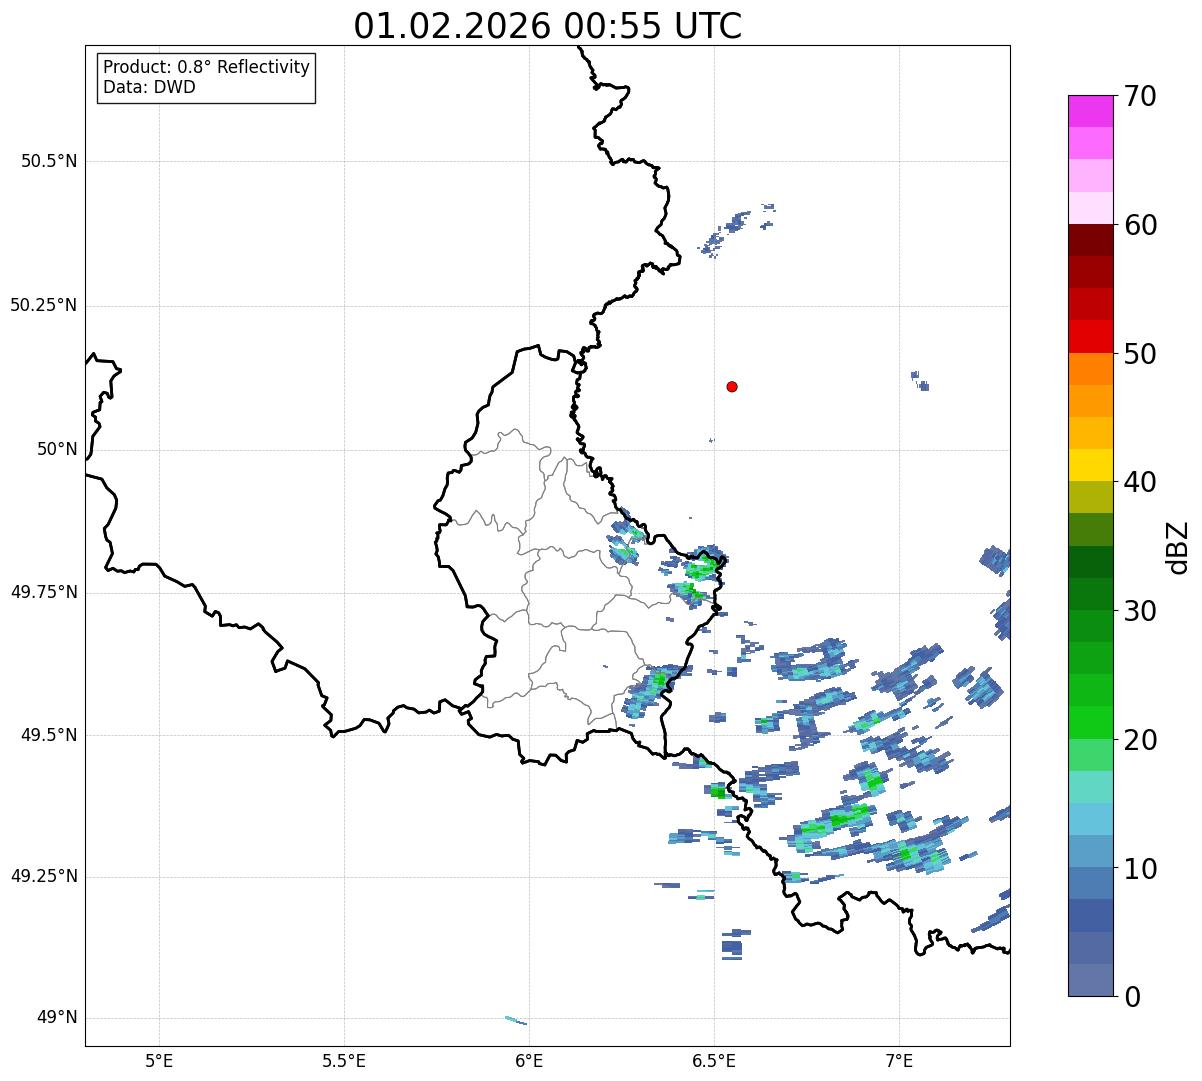Screen dimensions: 1202x1081
Task: Click the latitude label 50.5°N
Action: coord(49,161)
